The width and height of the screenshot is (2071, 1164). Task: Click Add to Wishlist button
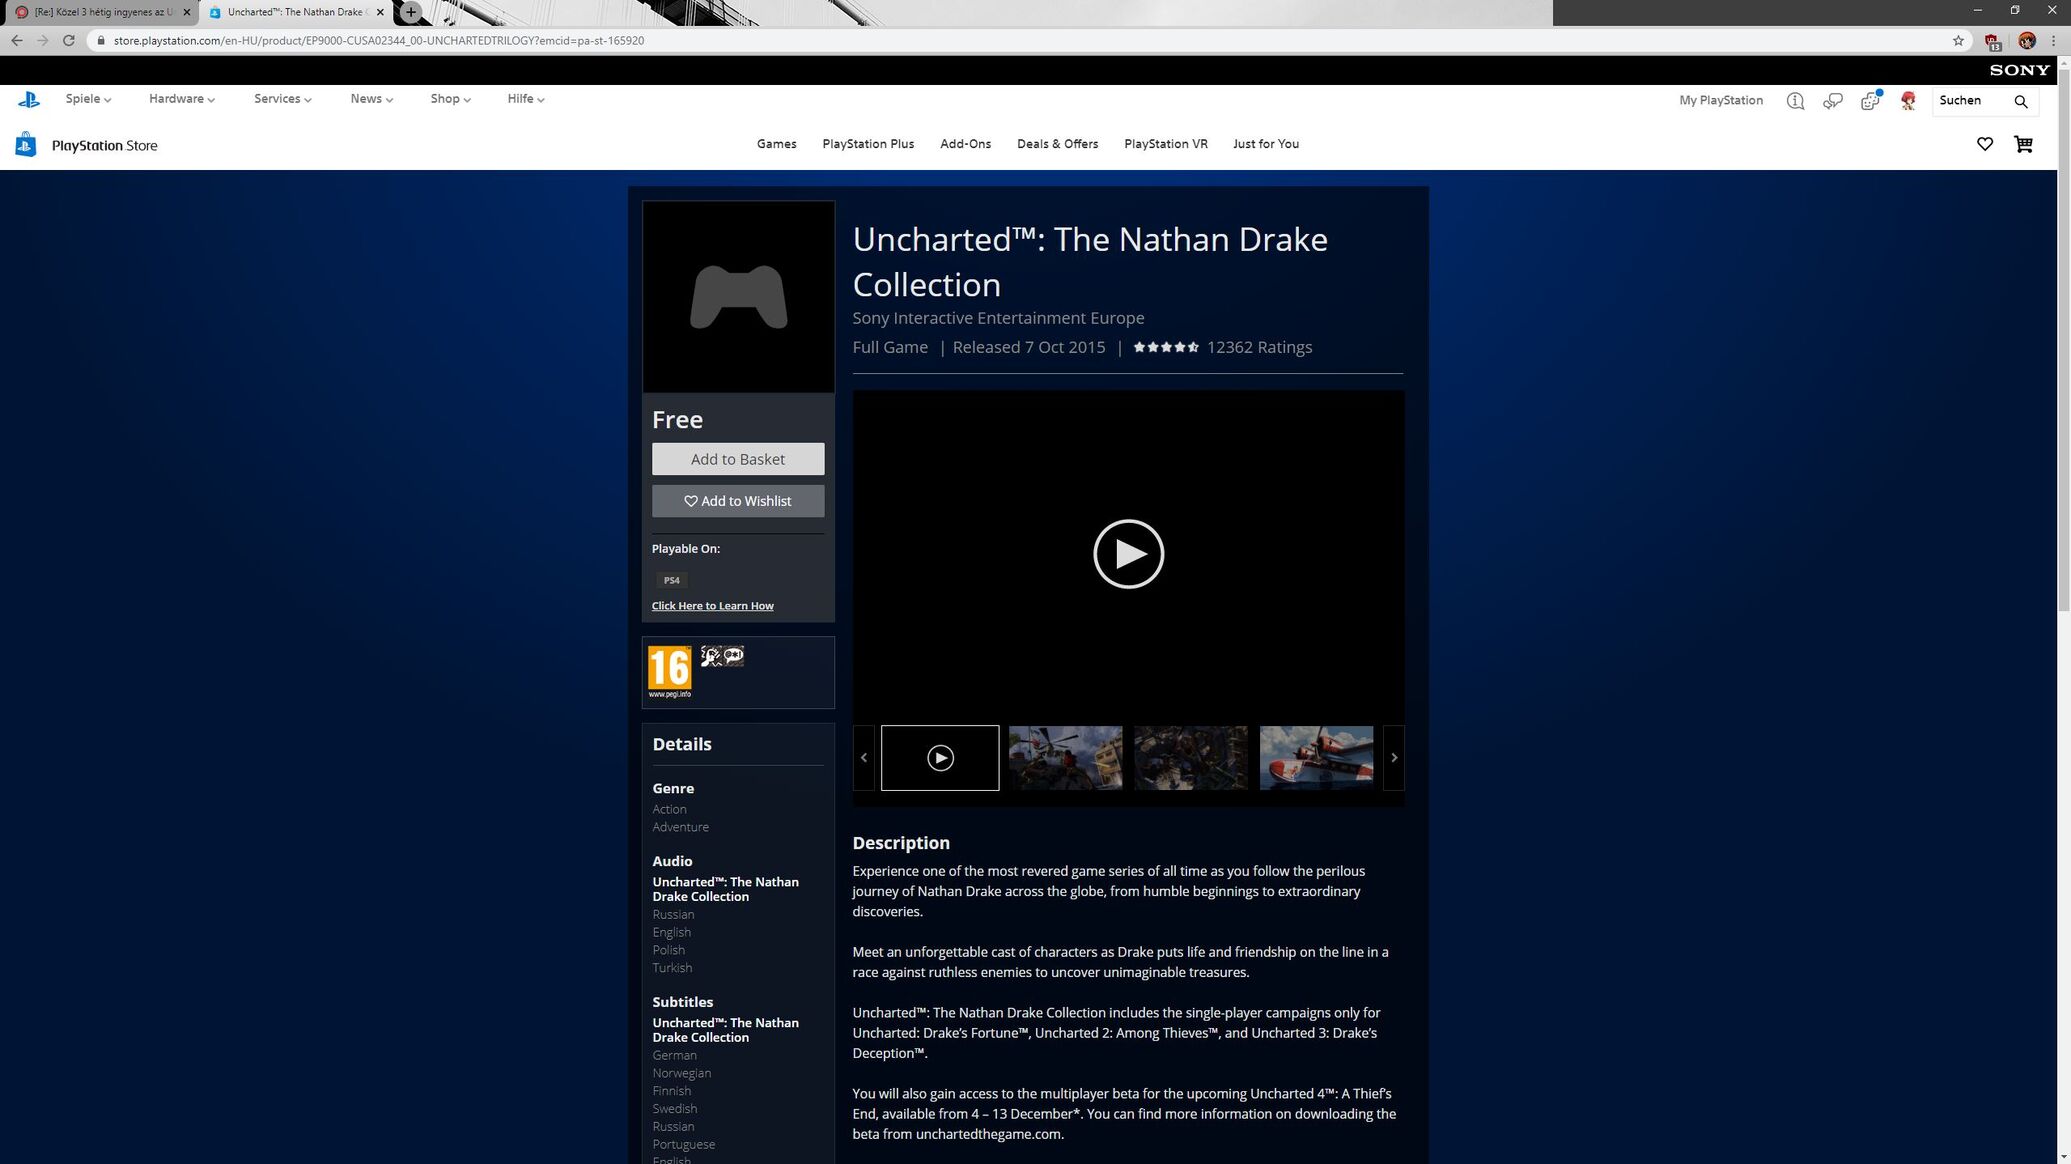point(738,501)
